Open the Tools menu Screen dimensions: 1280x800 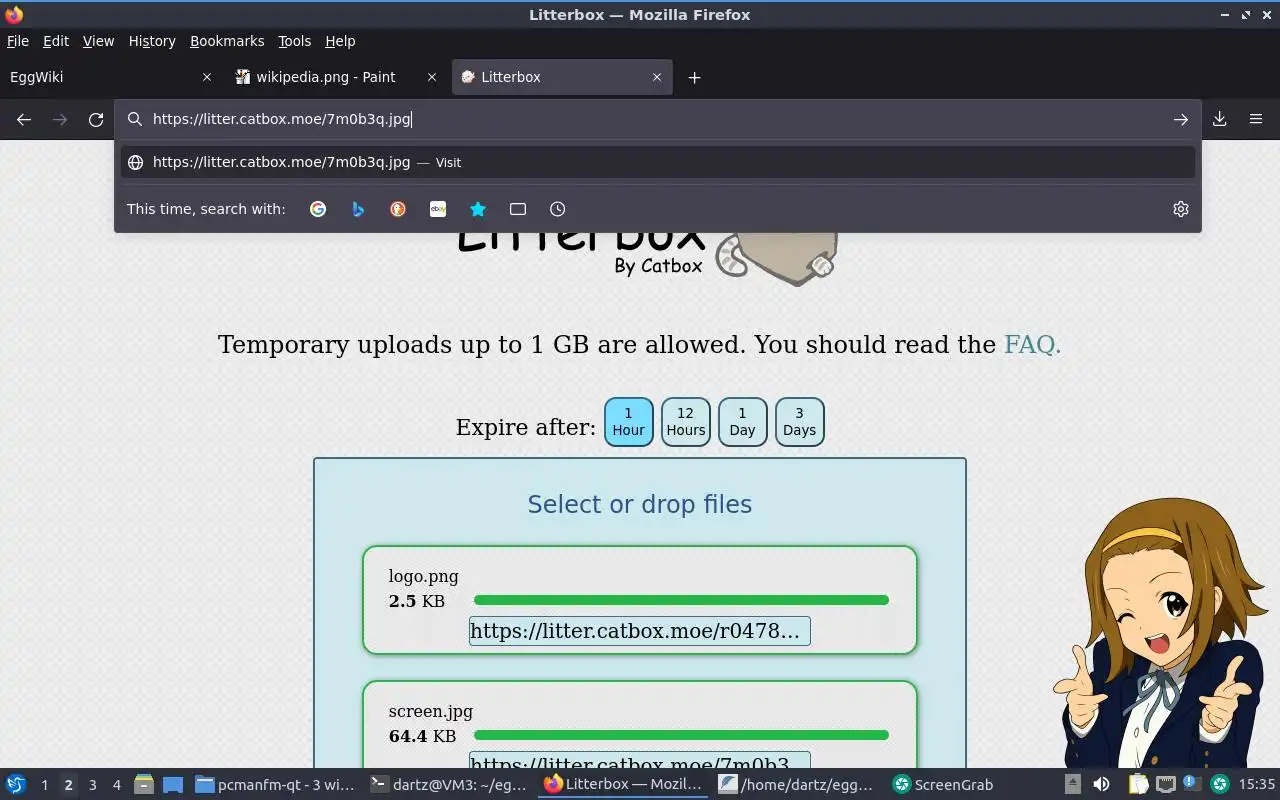(x=294, y=41)
